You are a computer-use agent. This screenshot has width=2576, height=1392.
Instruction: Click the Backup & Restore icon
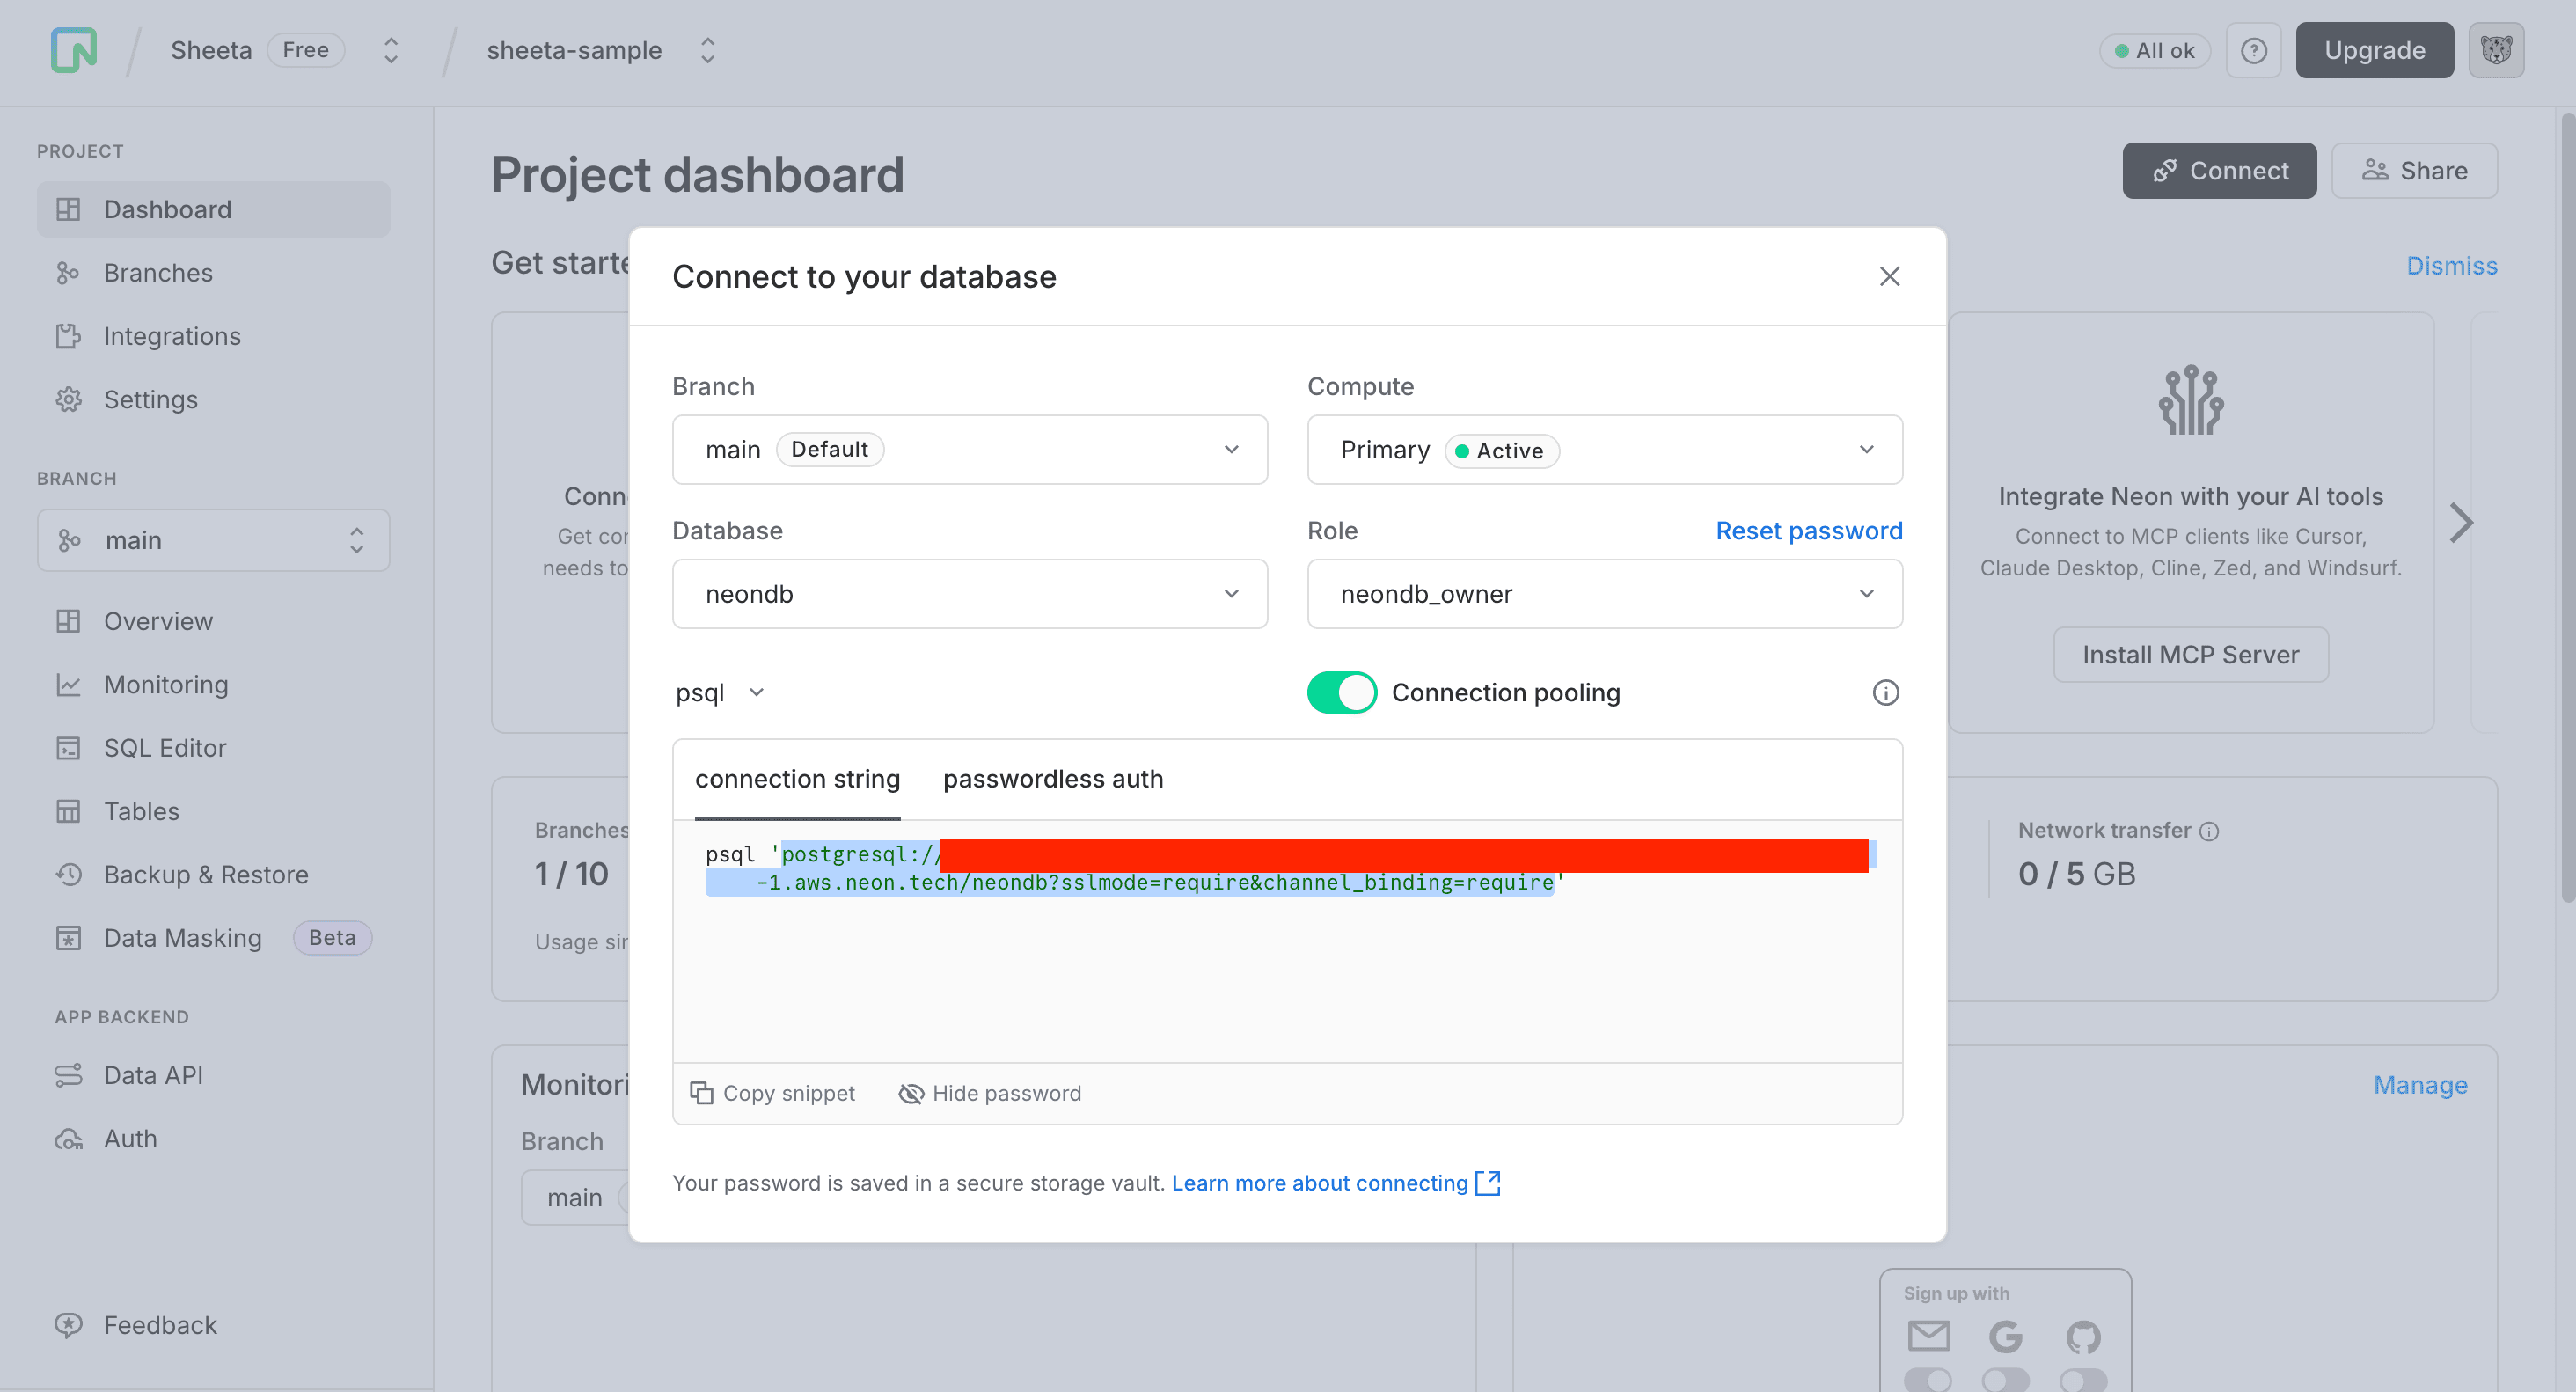click(68, 874)
